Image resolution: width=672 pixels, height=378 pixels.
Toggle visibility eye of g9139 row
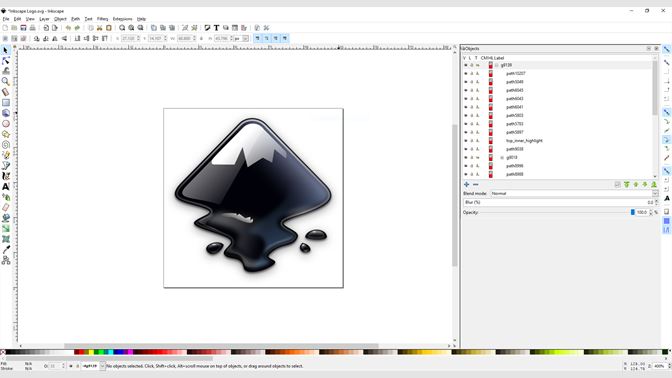coord(466,65)
